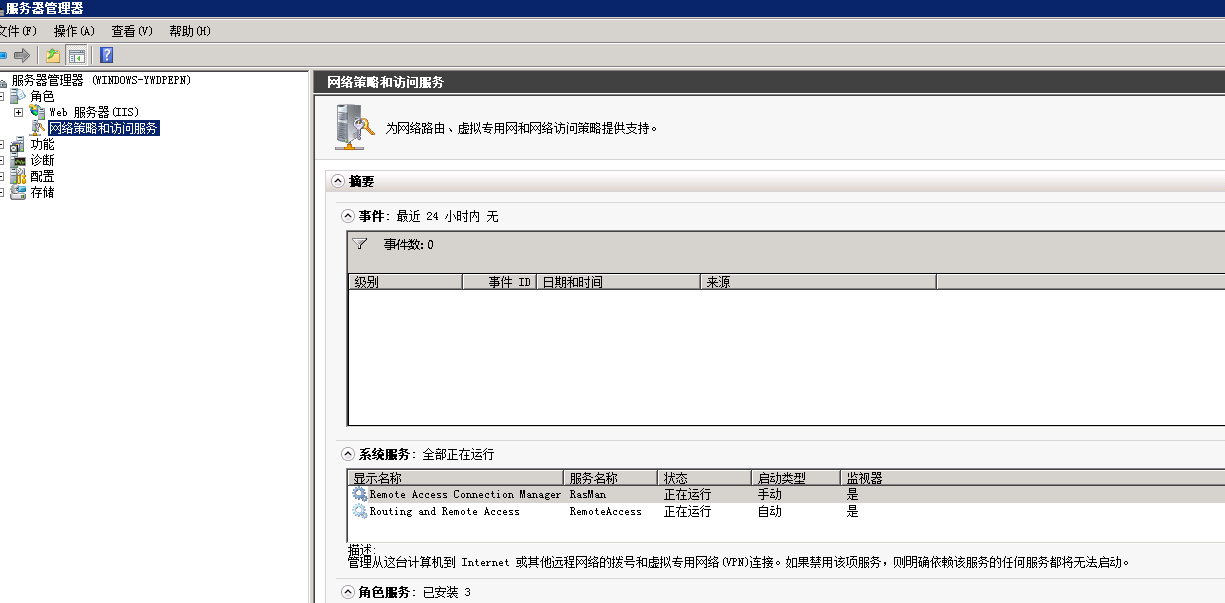1225x603 pixels.
Task: Click the 存储 storage icon in tree
Action: point(18,192)
